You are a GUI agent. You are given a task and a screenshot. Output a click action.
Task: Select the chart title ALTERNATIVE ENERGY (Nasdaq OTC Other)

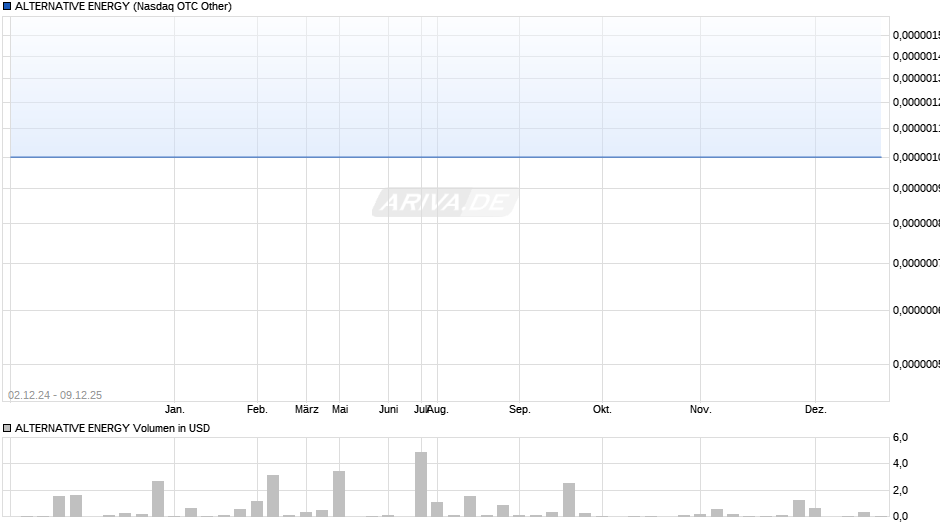tap(123, 7)
